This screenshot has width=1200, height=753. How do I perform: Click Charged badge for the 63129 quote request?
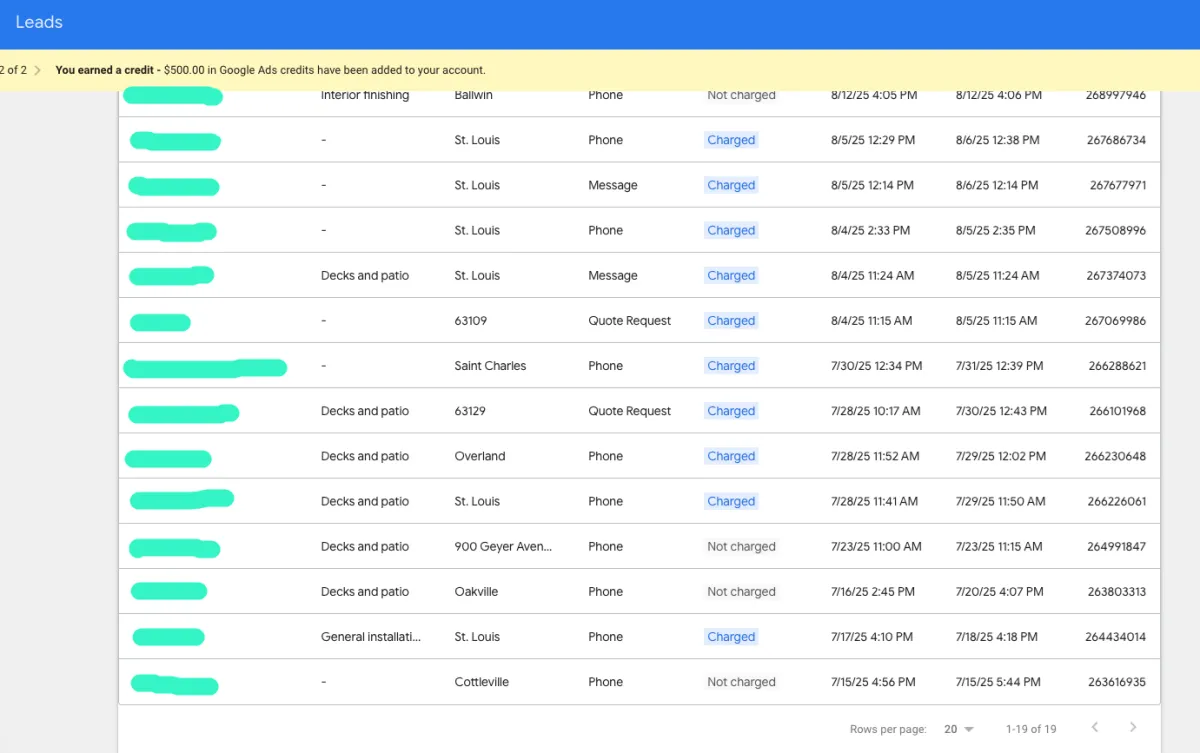point(731,411)
